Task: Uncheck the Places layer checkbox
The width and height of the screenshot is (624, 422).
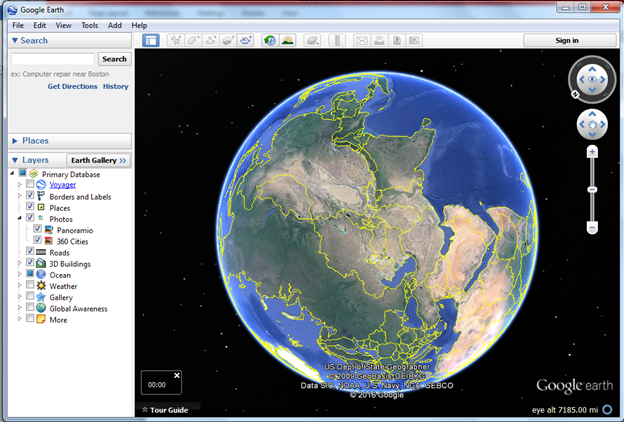Action: pyautogui.click(x=30, y=206)
